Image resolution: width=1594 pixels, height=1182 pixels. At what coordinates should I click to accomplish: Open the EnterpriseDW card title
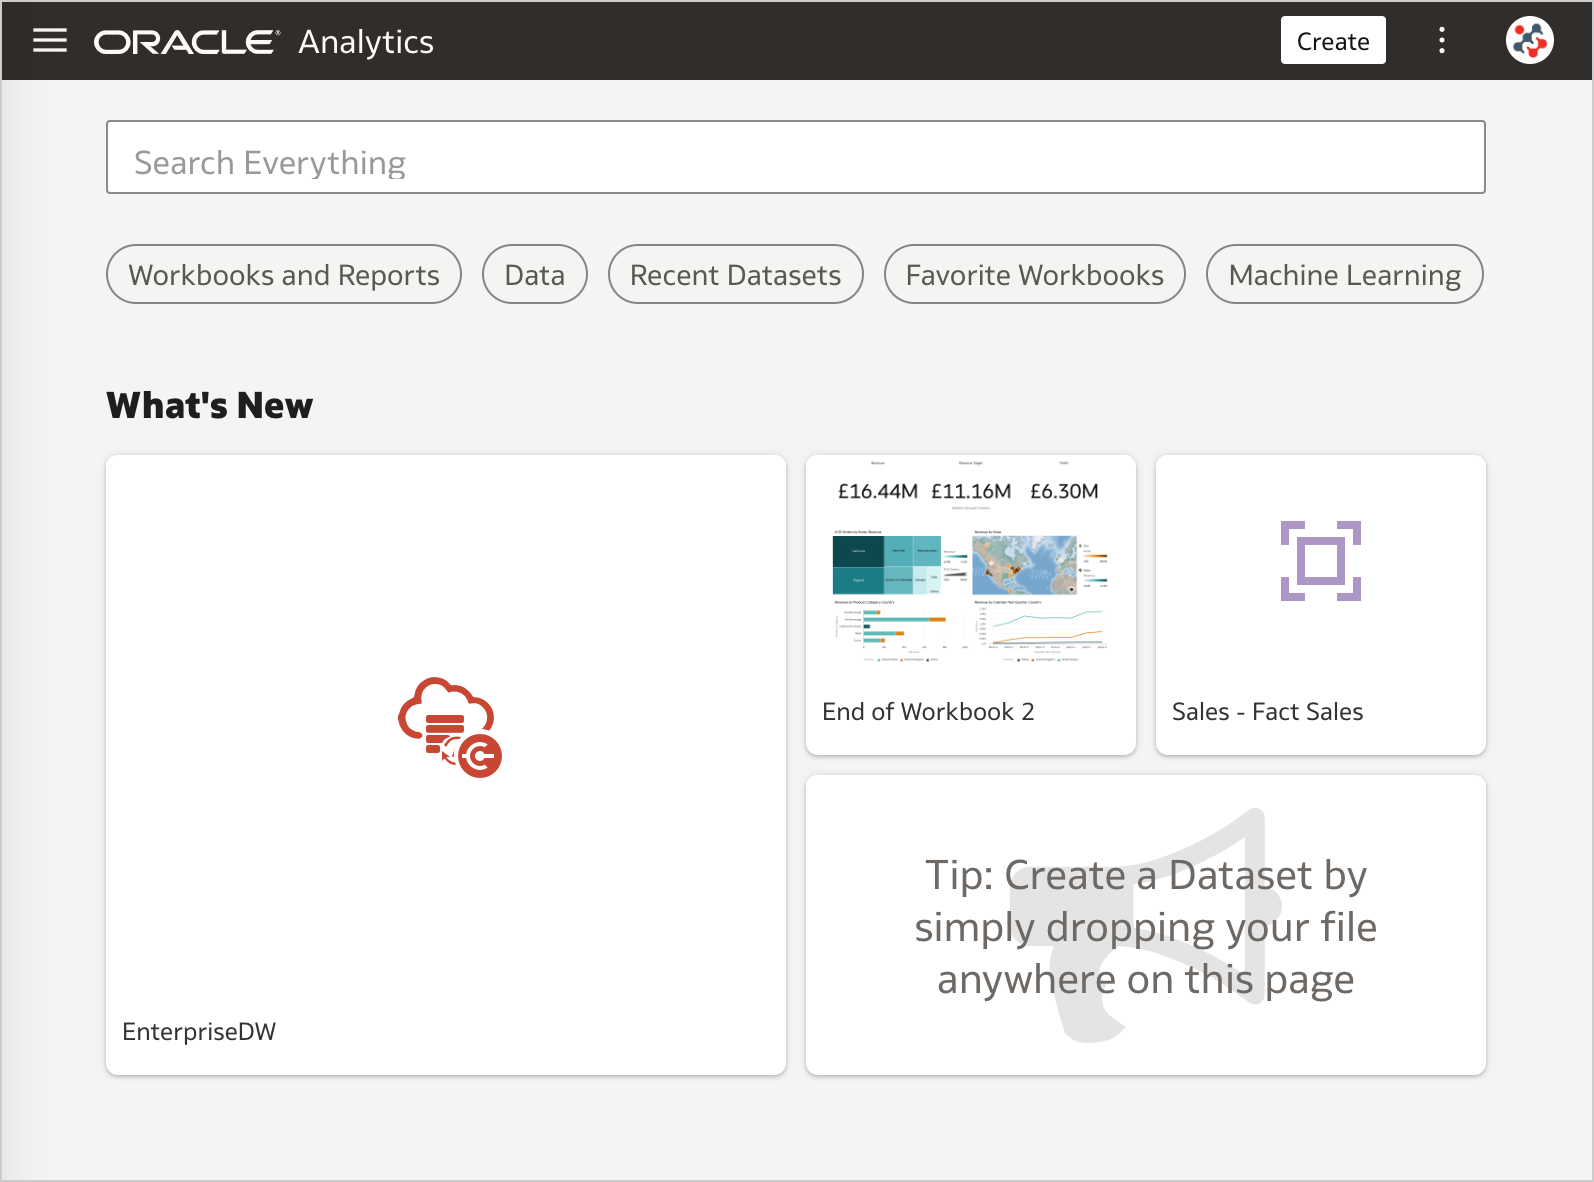click(x=199, y=1032)
